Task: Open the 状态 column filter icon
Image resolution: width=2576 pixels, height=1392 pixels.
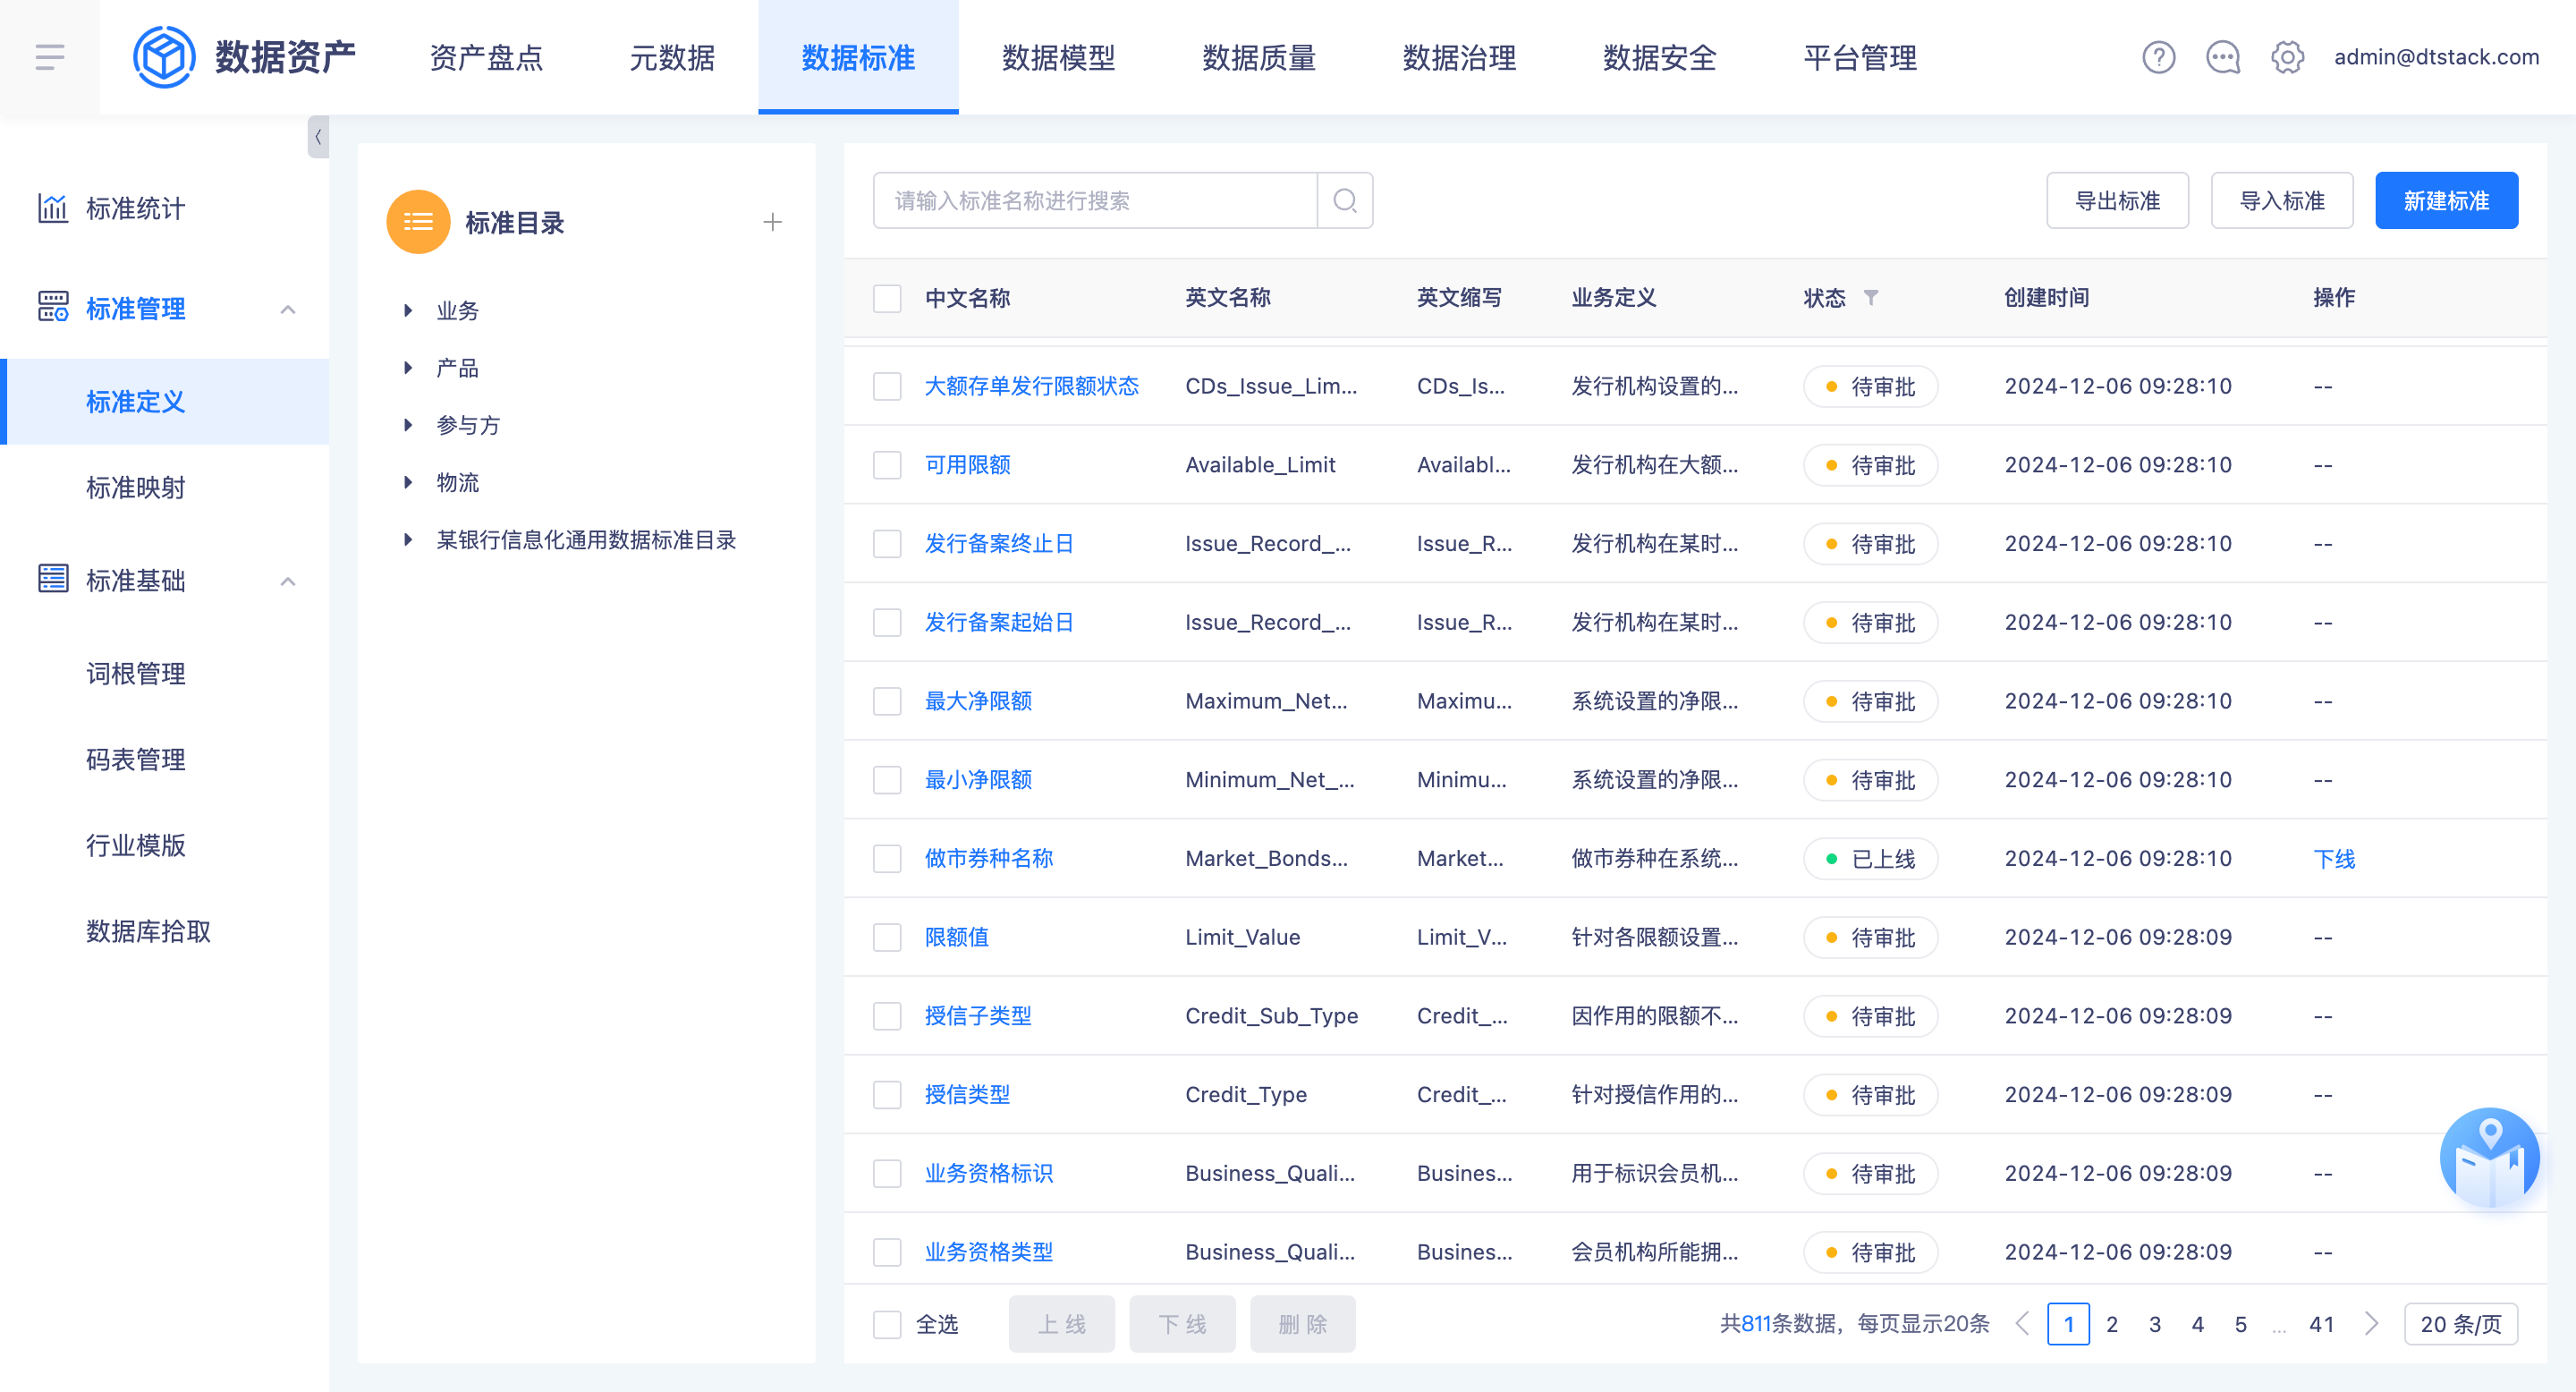Action: click(1871, 297)
